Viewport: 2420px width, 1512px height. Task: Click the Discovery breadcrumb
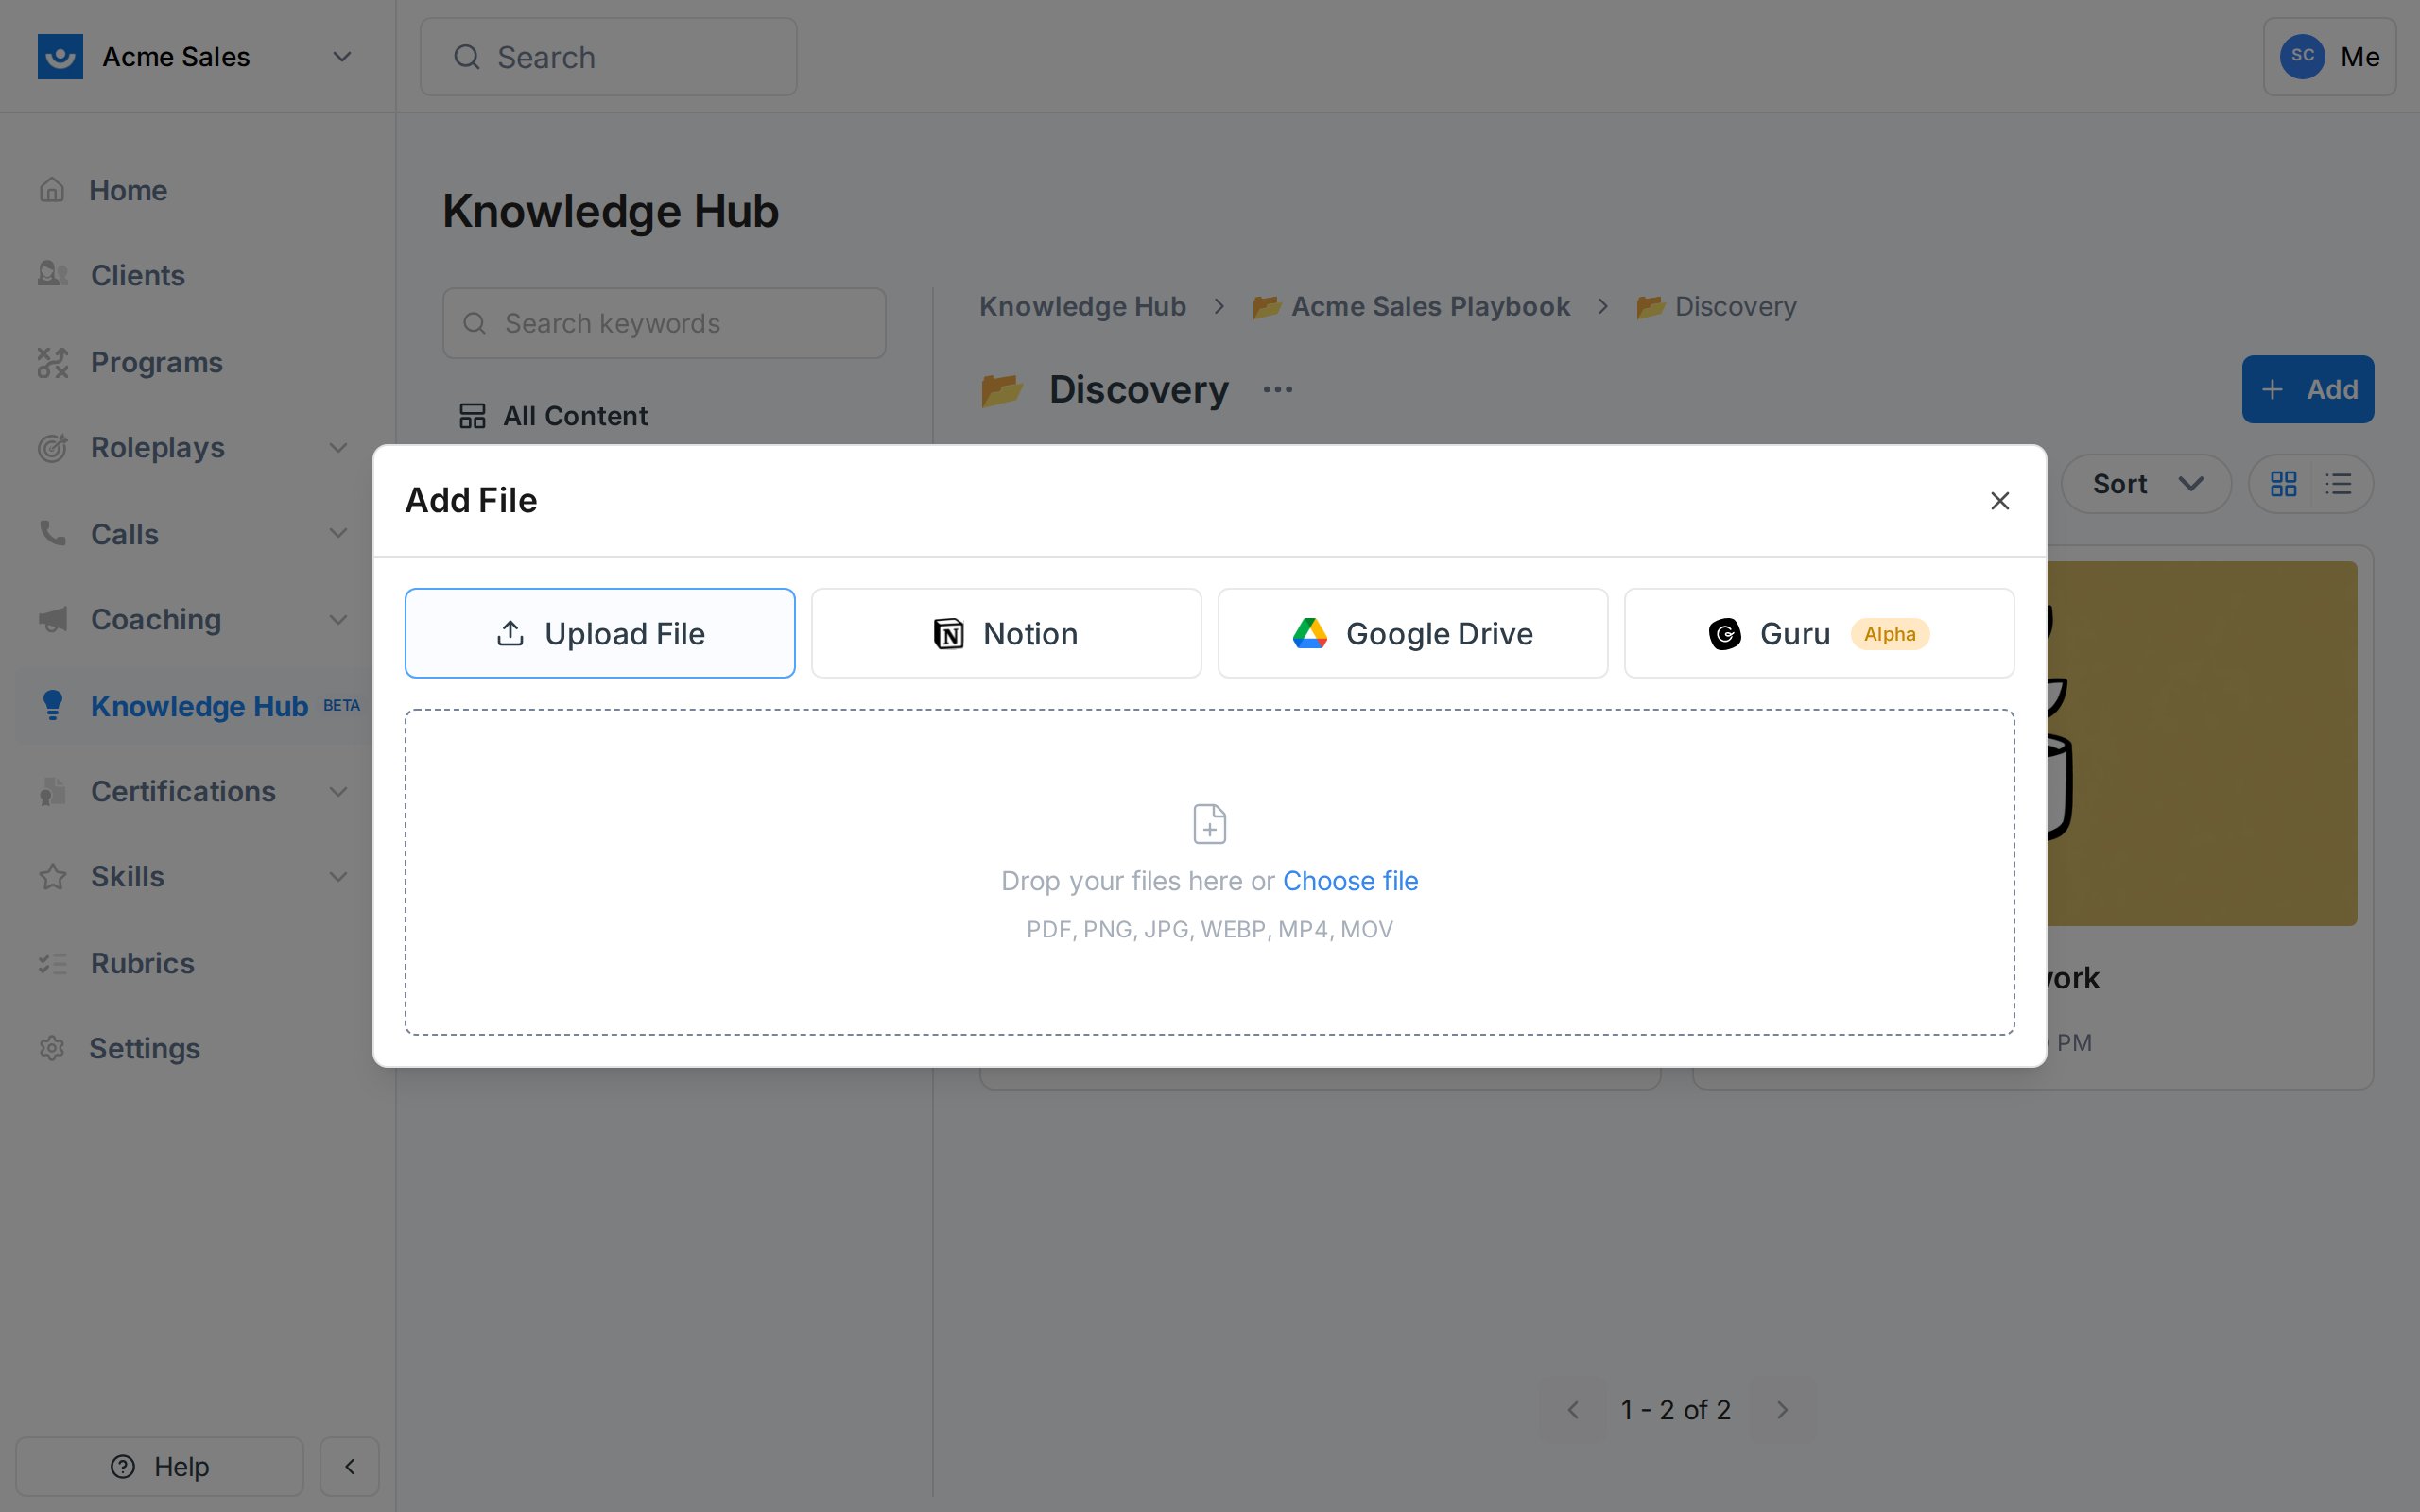point(1716,306)
